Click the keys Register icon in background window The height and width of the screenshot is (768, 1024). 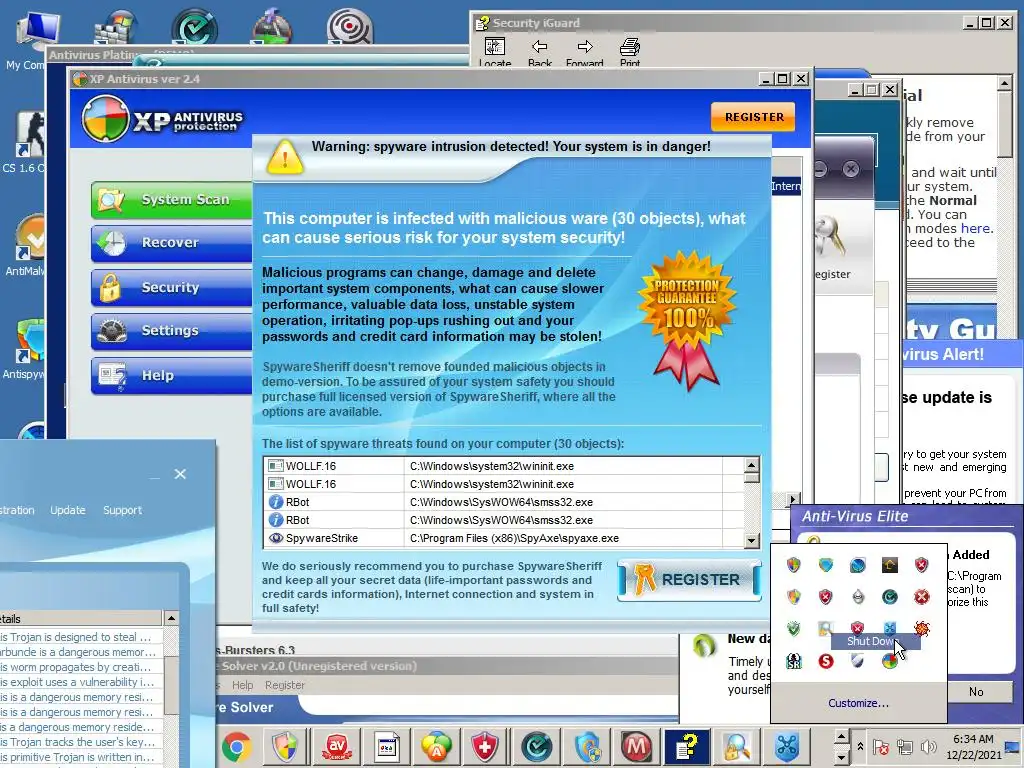[x=832, y=248]
